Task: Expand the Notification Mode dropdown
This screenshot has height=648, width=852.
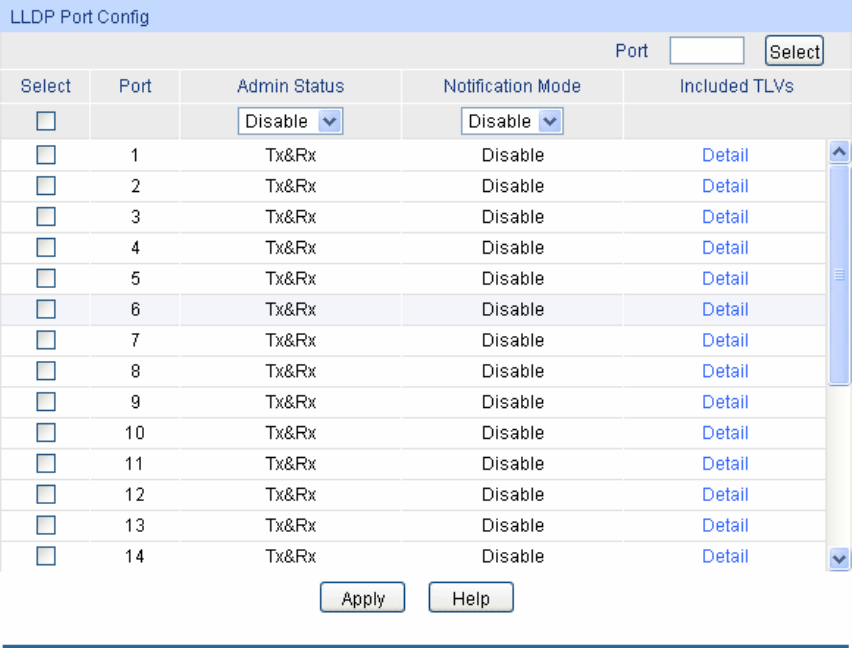Action: point(512,121)
